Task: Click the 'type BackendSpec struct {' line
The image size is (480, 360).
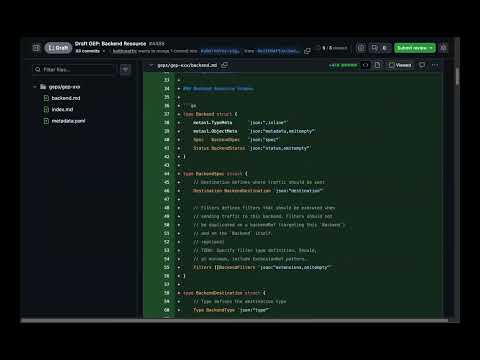Action: pos(215,174)
